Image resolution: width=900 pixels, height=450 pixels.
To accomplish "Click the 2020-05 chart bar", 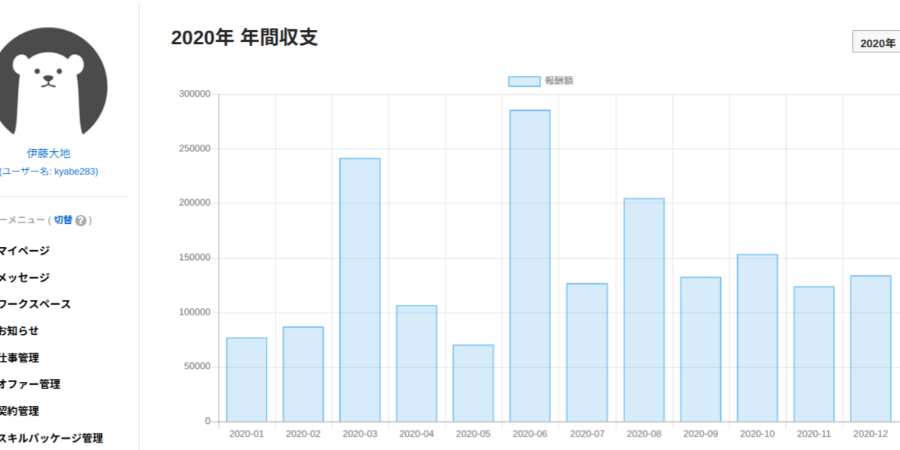I will (x=473, y=383).
